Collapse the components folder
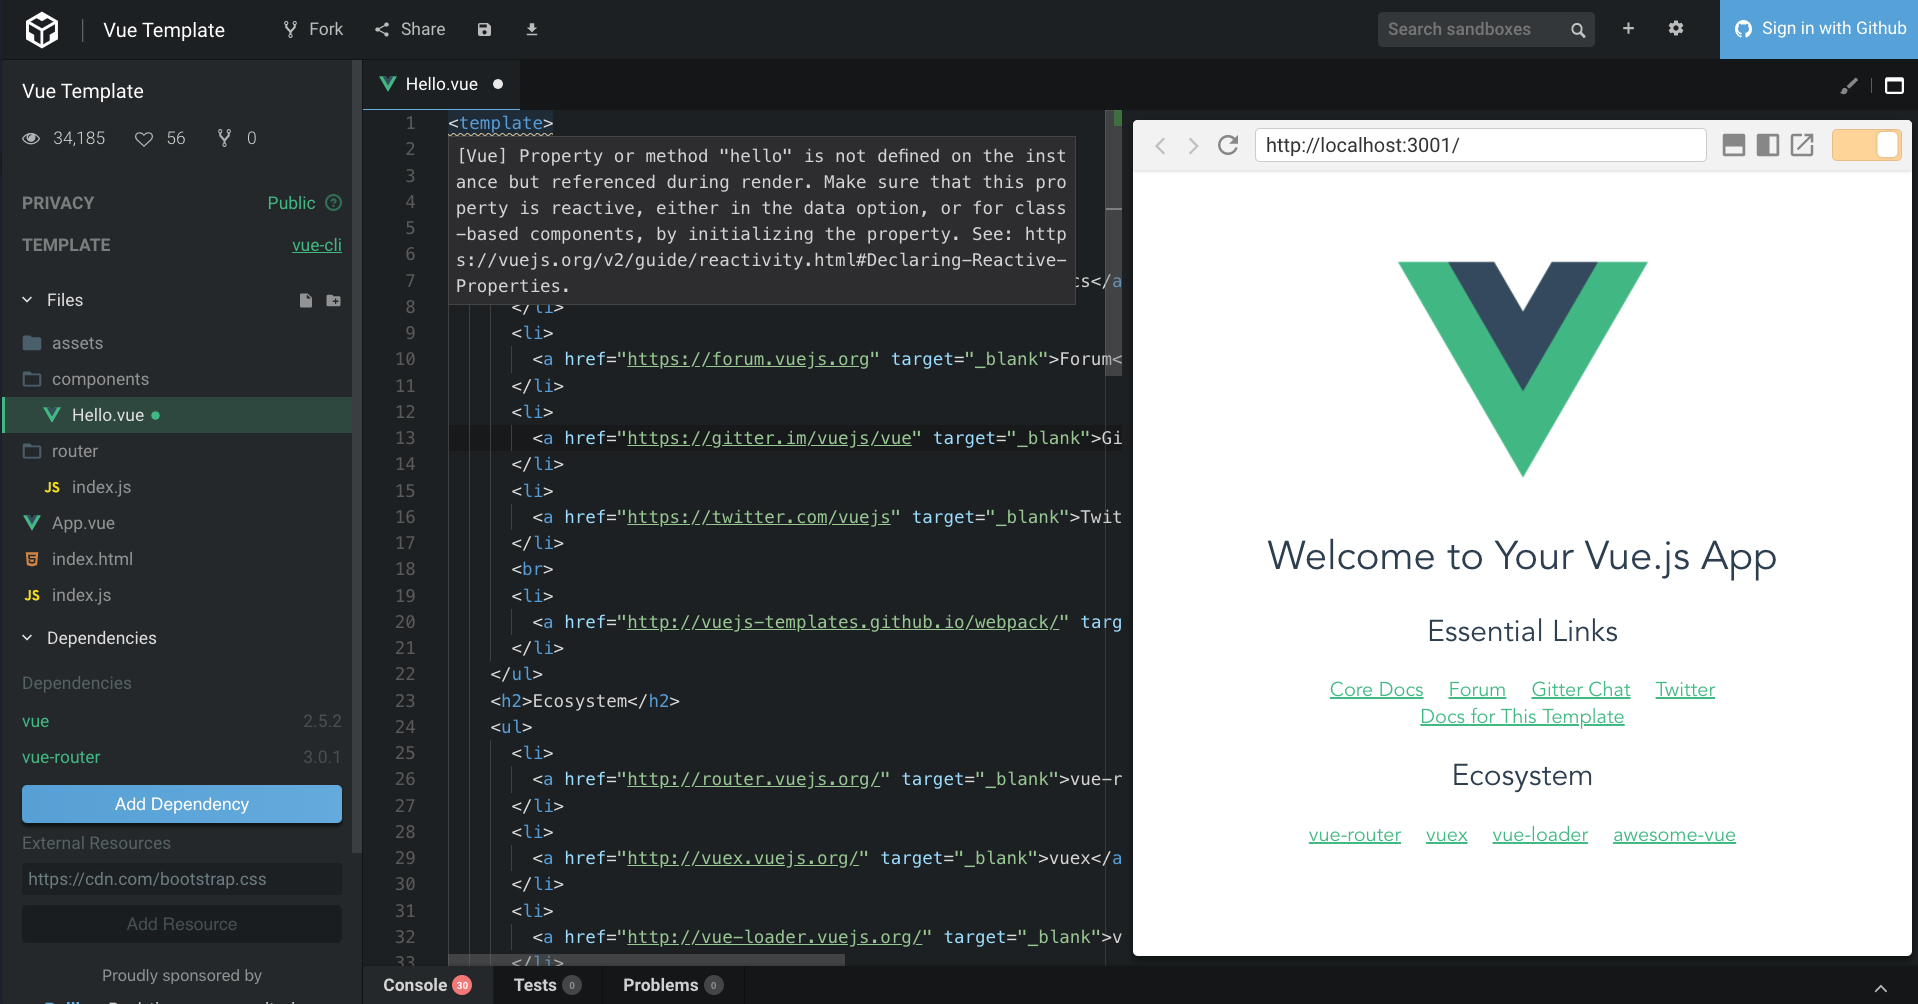1918x1004 pixels. (x=177, y=379)
